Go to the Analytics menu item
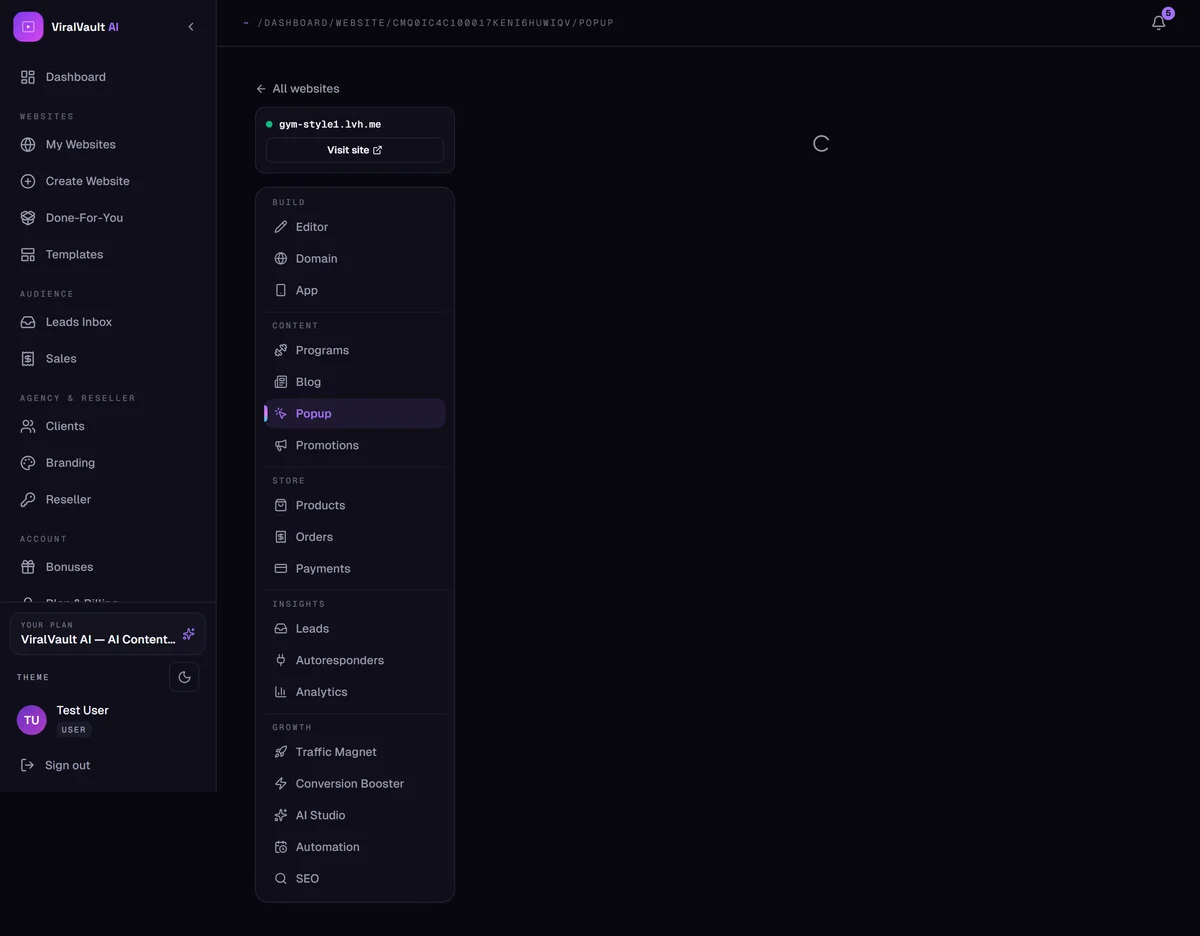The image size is (1200, 936). 355,692
